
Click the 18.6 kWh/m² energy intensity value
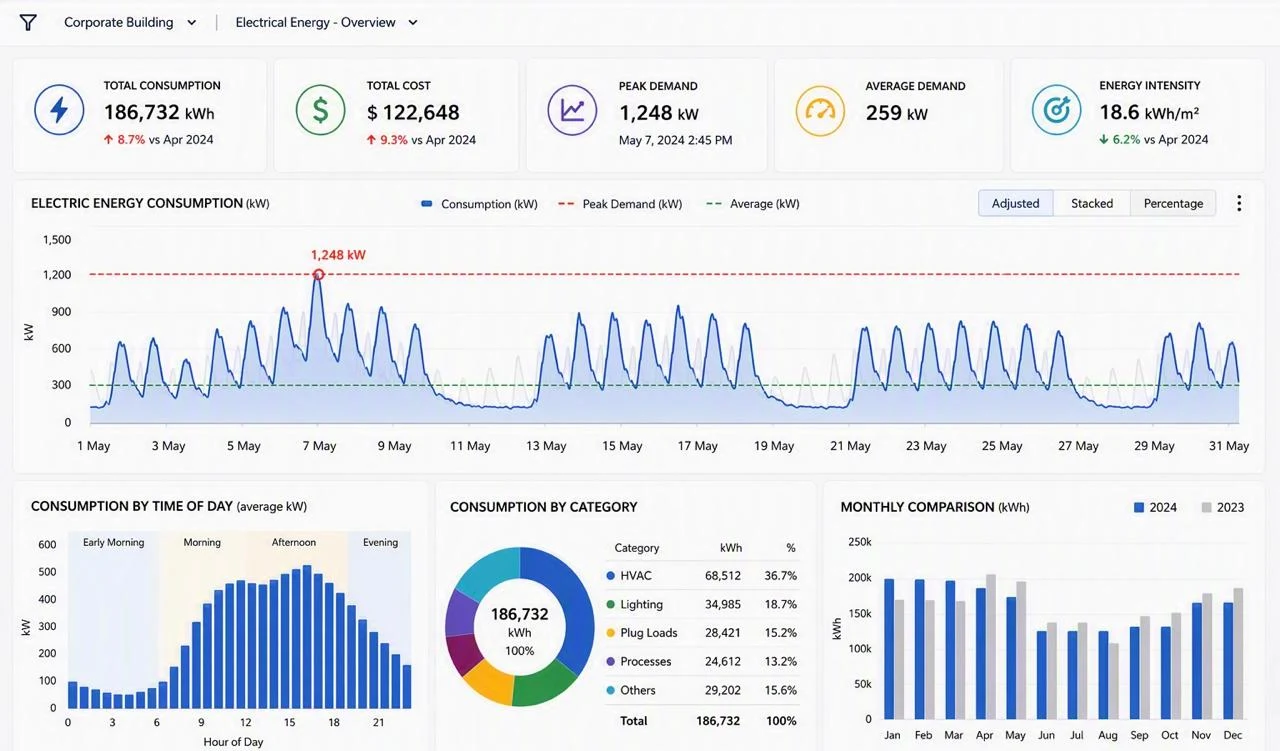(x=1149, y=113)
